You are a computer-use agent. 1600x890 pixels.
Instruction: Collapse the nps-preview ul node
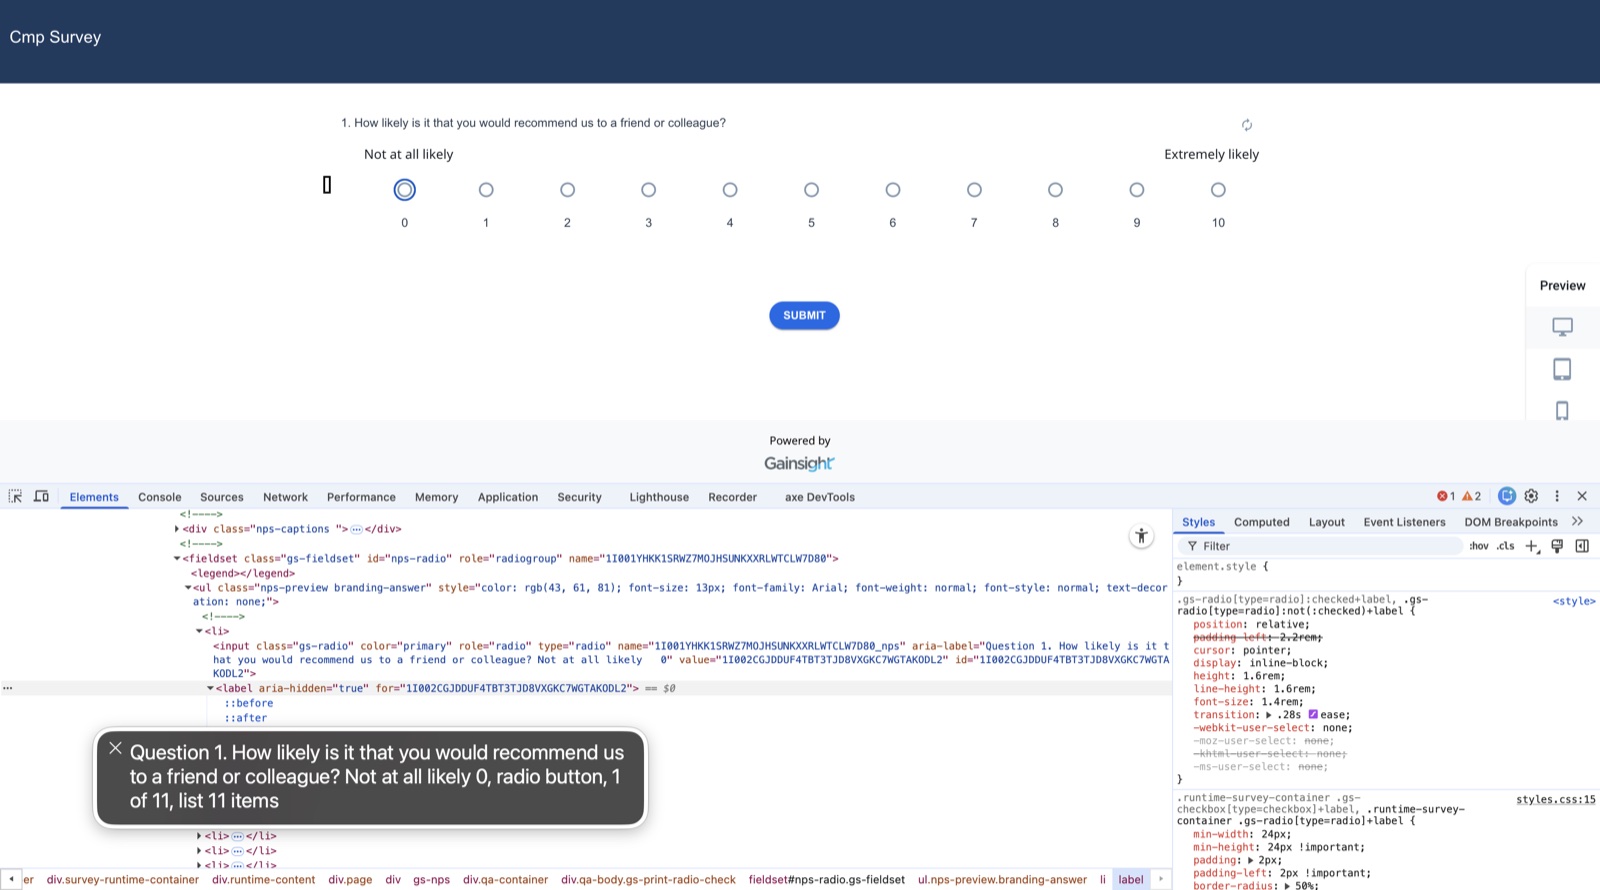pyautogui.click(x=188, y=588)
